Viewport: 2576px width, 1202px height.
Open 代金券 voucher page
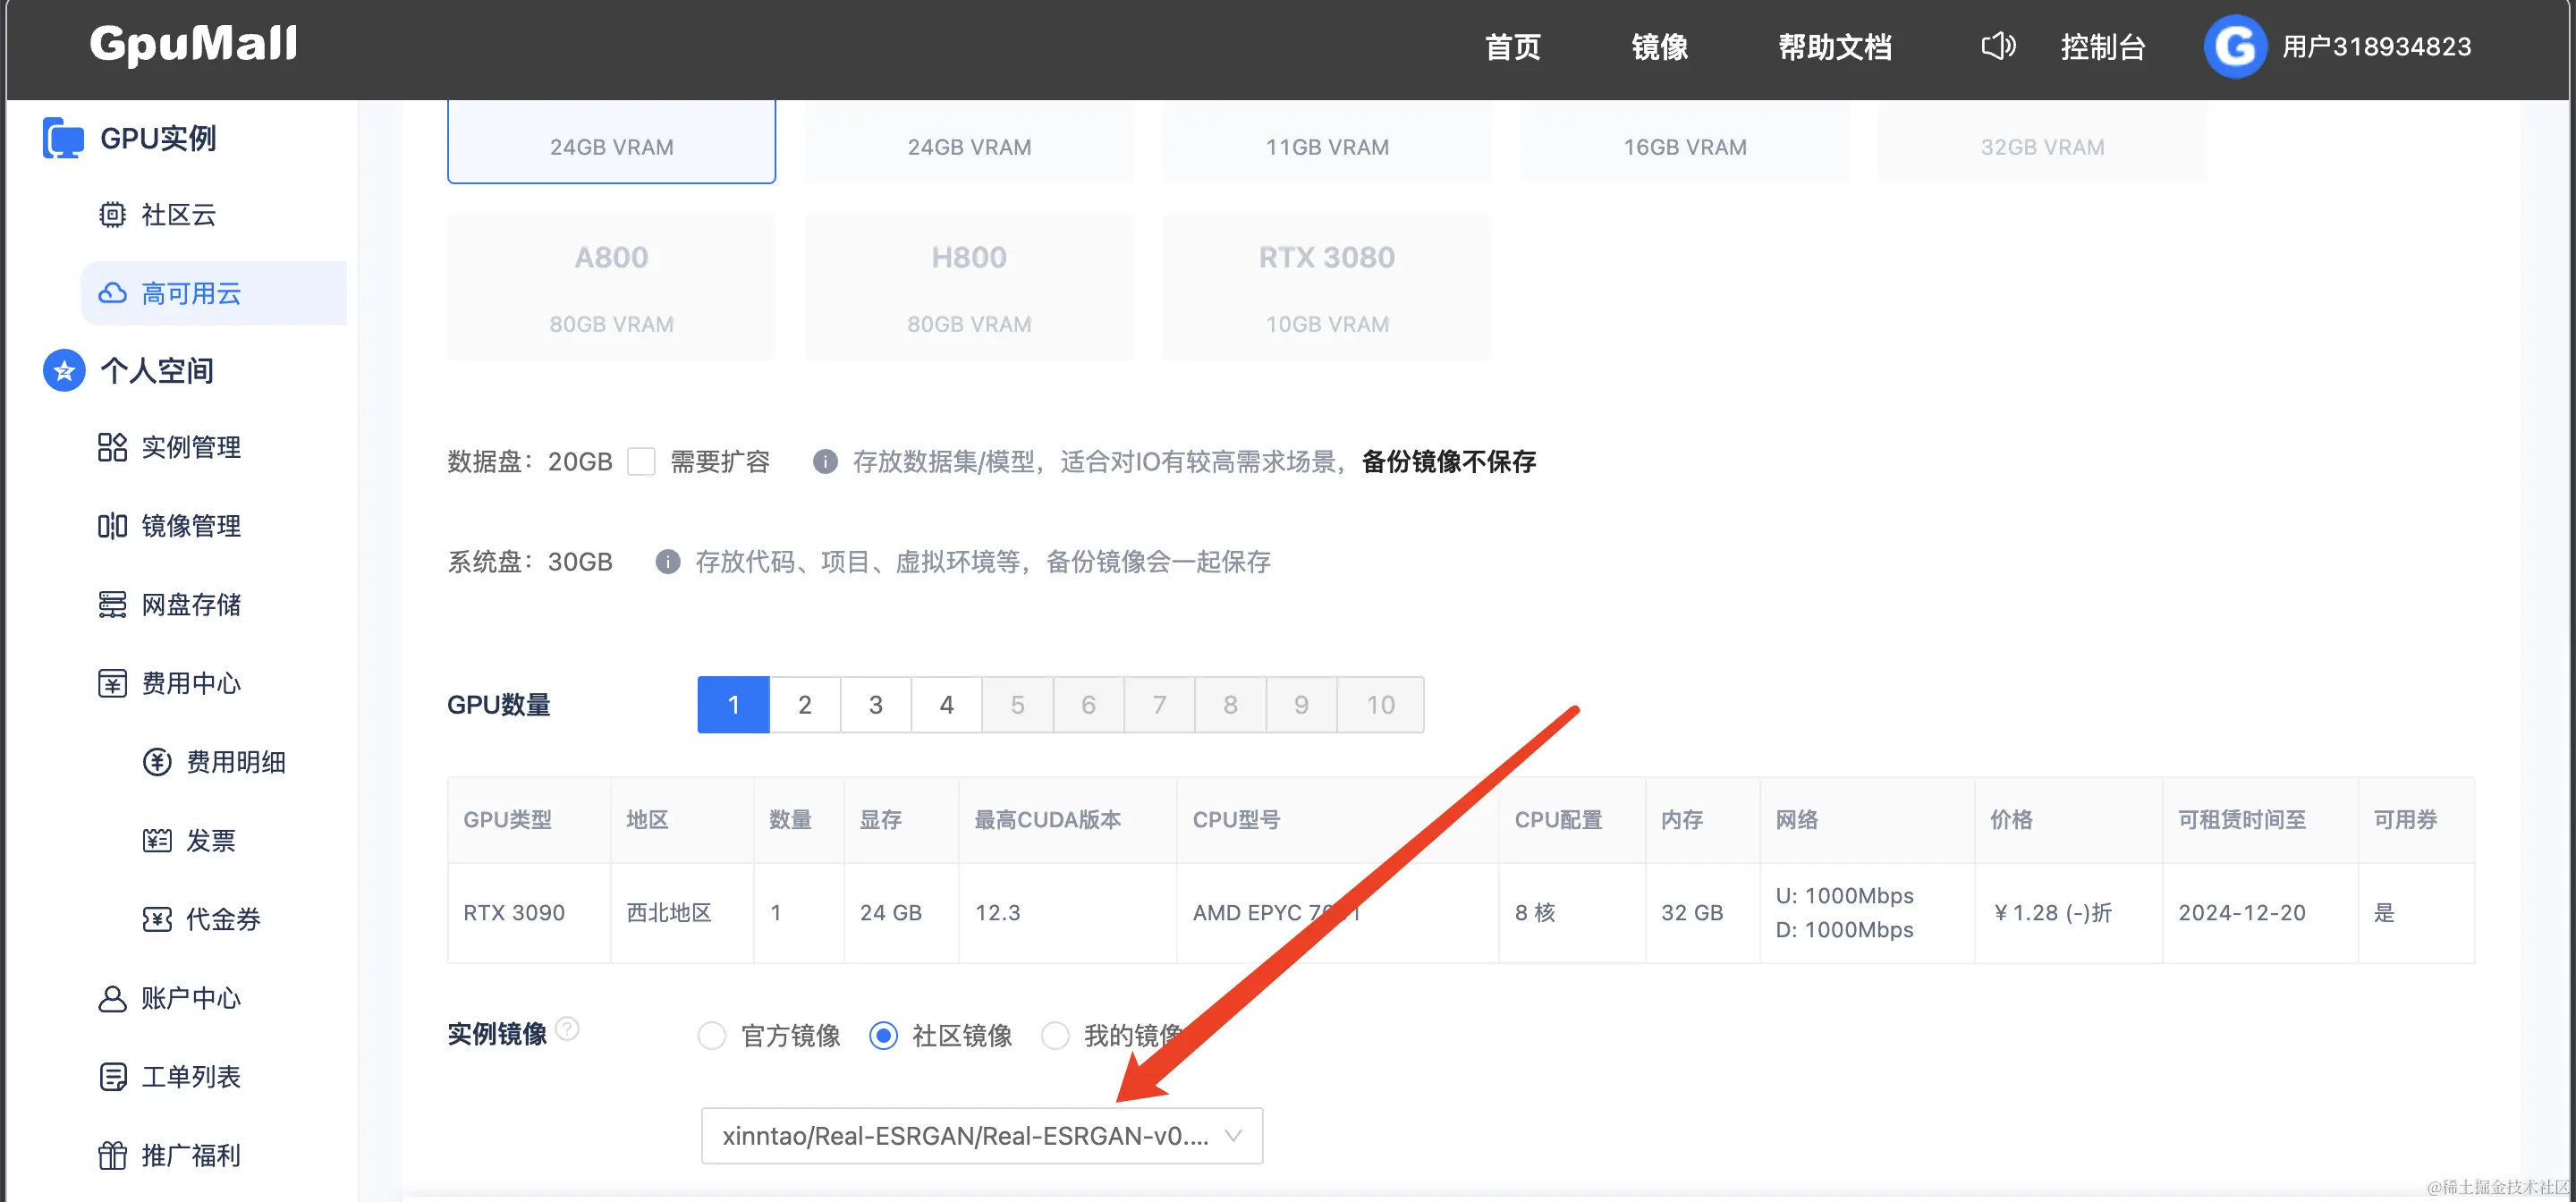[x=222, y=919]
